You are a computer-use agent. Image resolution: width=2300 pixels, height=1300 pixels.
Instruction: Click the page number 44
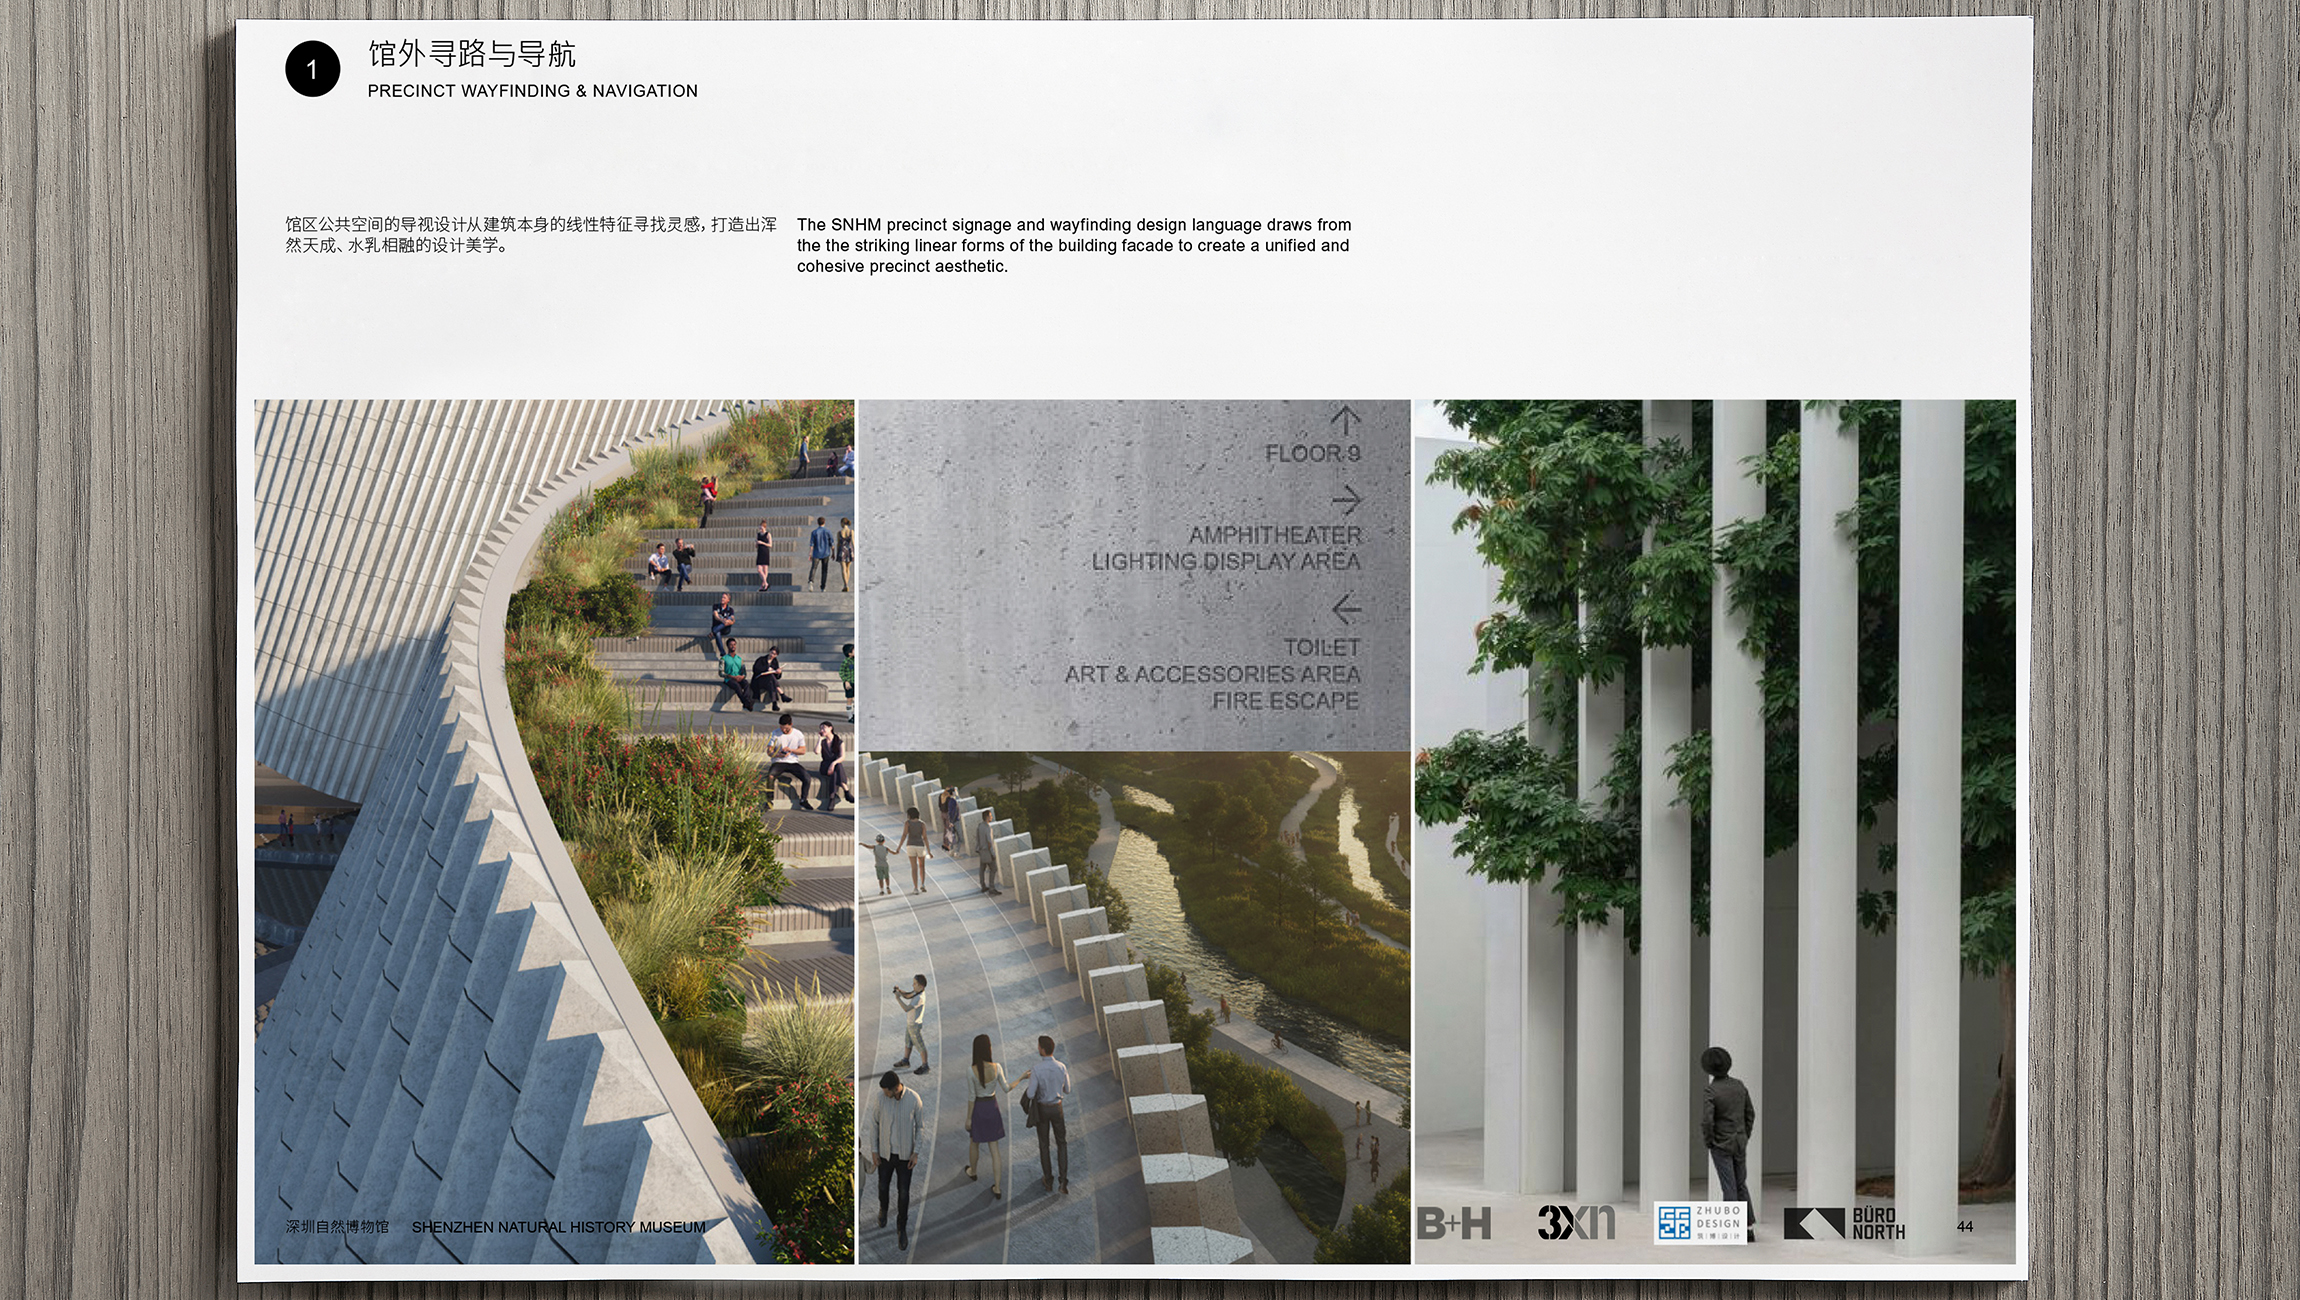click(1964, 1227)
